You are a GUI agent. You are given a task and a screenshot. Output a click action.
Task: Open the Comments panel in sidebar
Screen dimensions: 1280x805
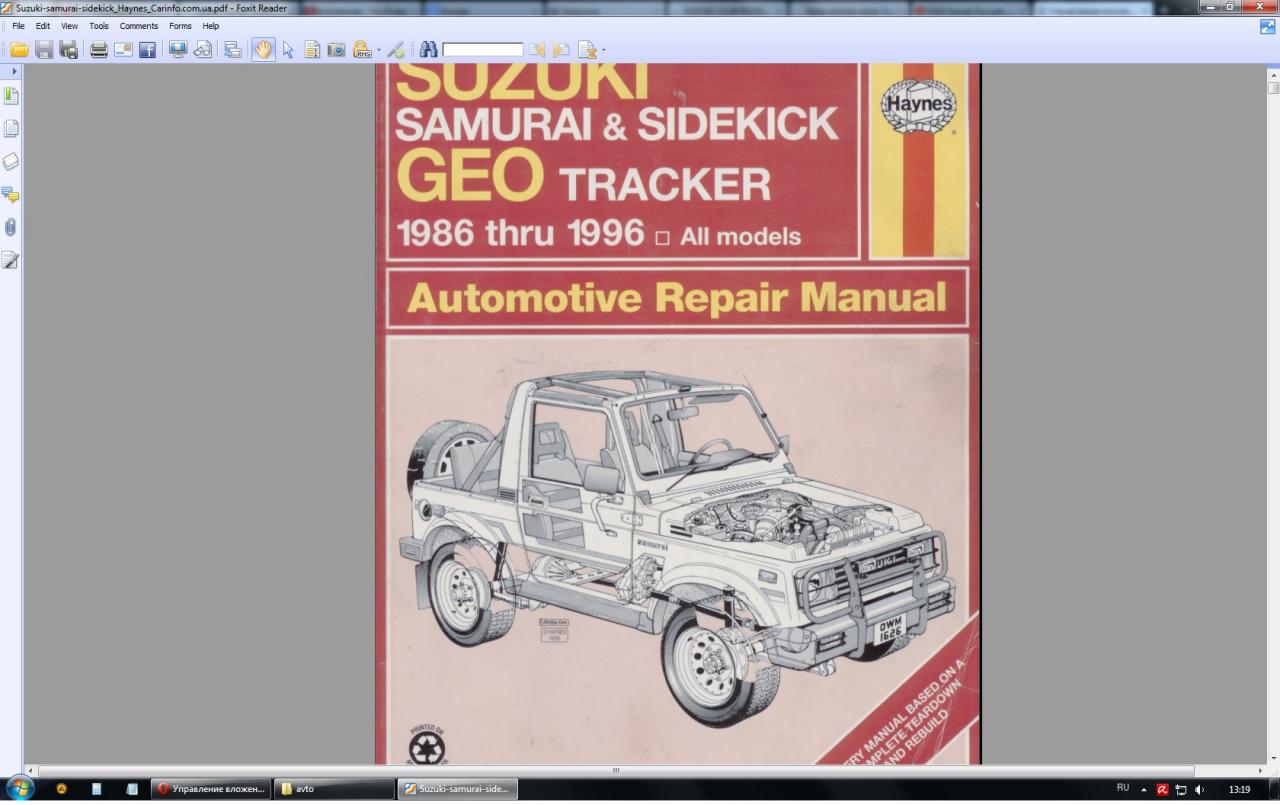point(11,194)
